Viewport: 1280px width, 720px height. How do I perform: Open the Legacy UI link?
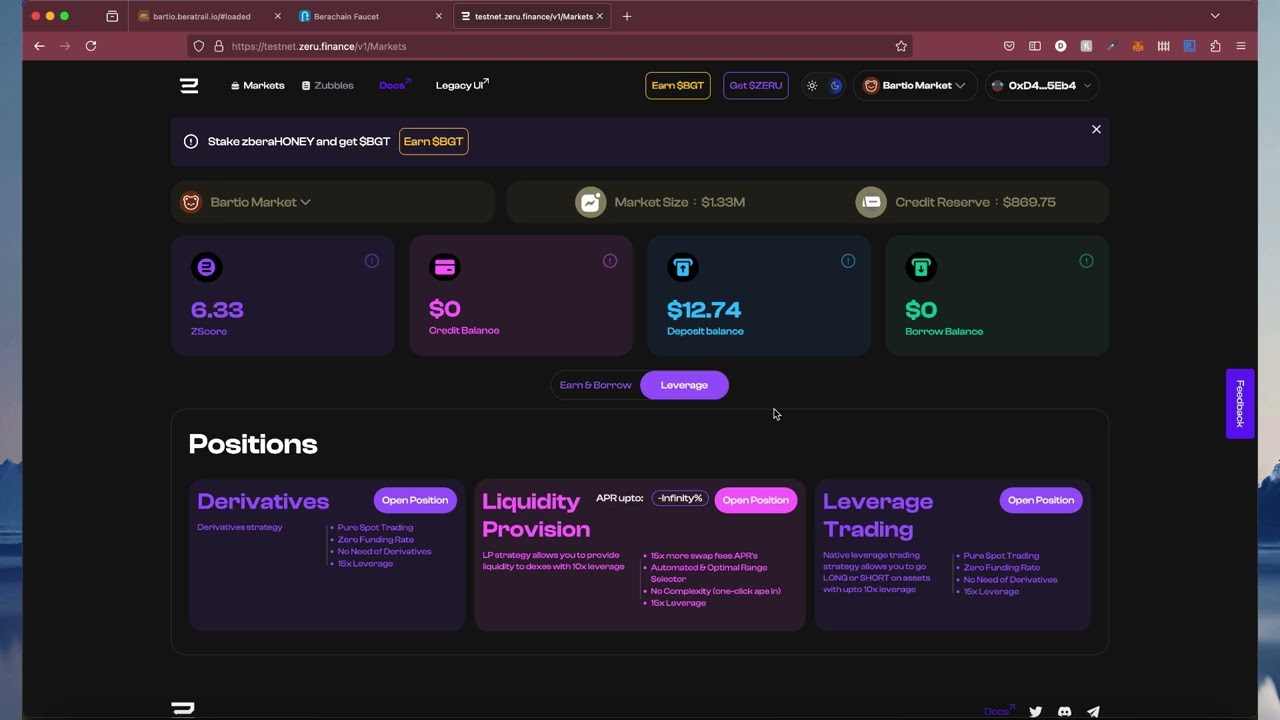pyautogui.click(x=462, y=86)
